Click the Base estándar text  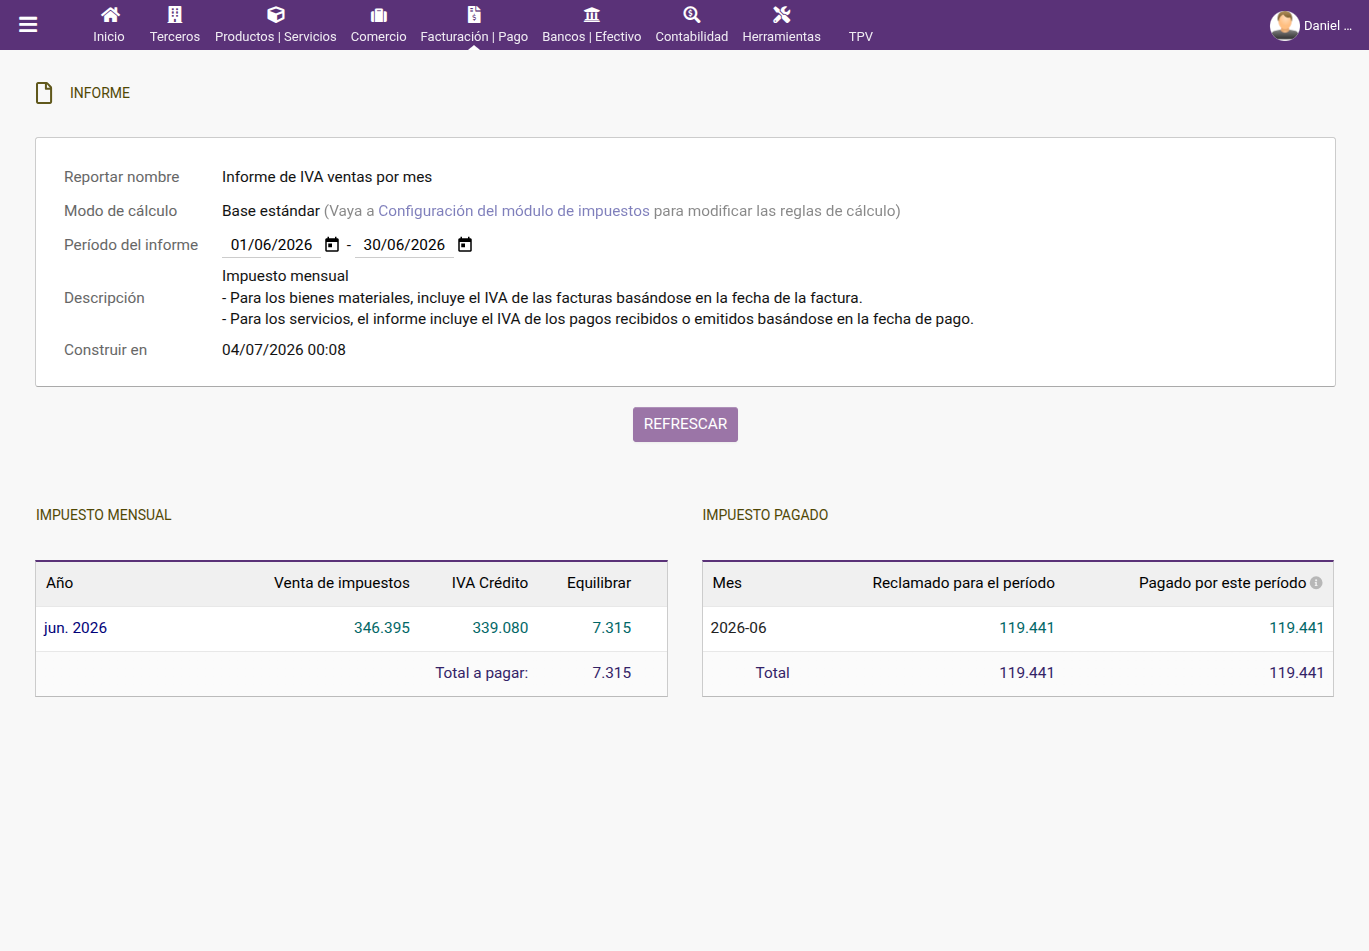point(271,211)
